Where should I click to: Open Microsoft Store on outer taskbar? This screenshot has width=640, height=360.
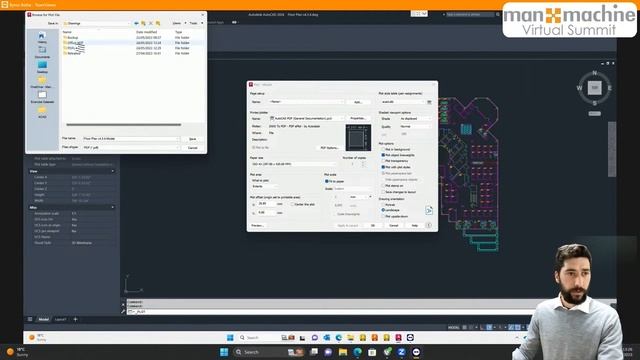372,352
